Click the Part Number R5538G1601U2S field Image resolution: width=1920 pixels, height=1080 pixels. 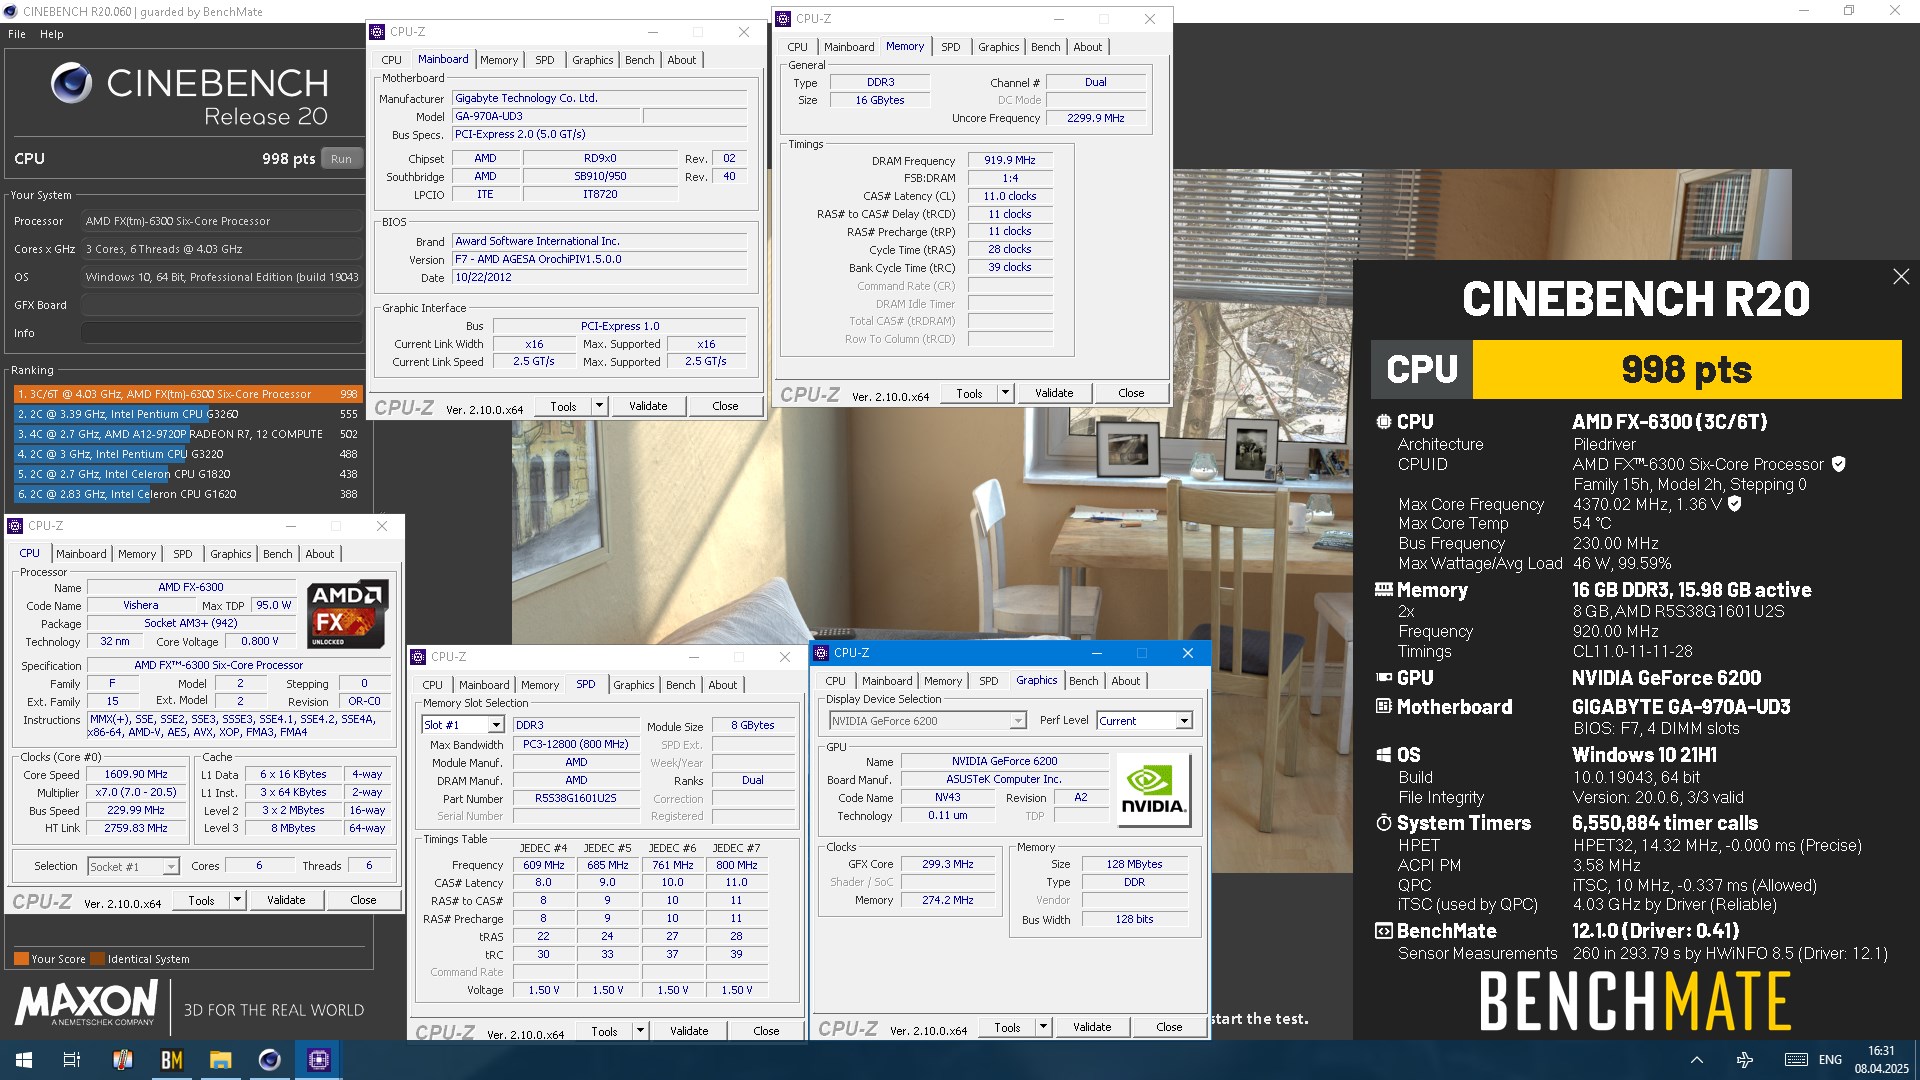(x=575, y=799)
